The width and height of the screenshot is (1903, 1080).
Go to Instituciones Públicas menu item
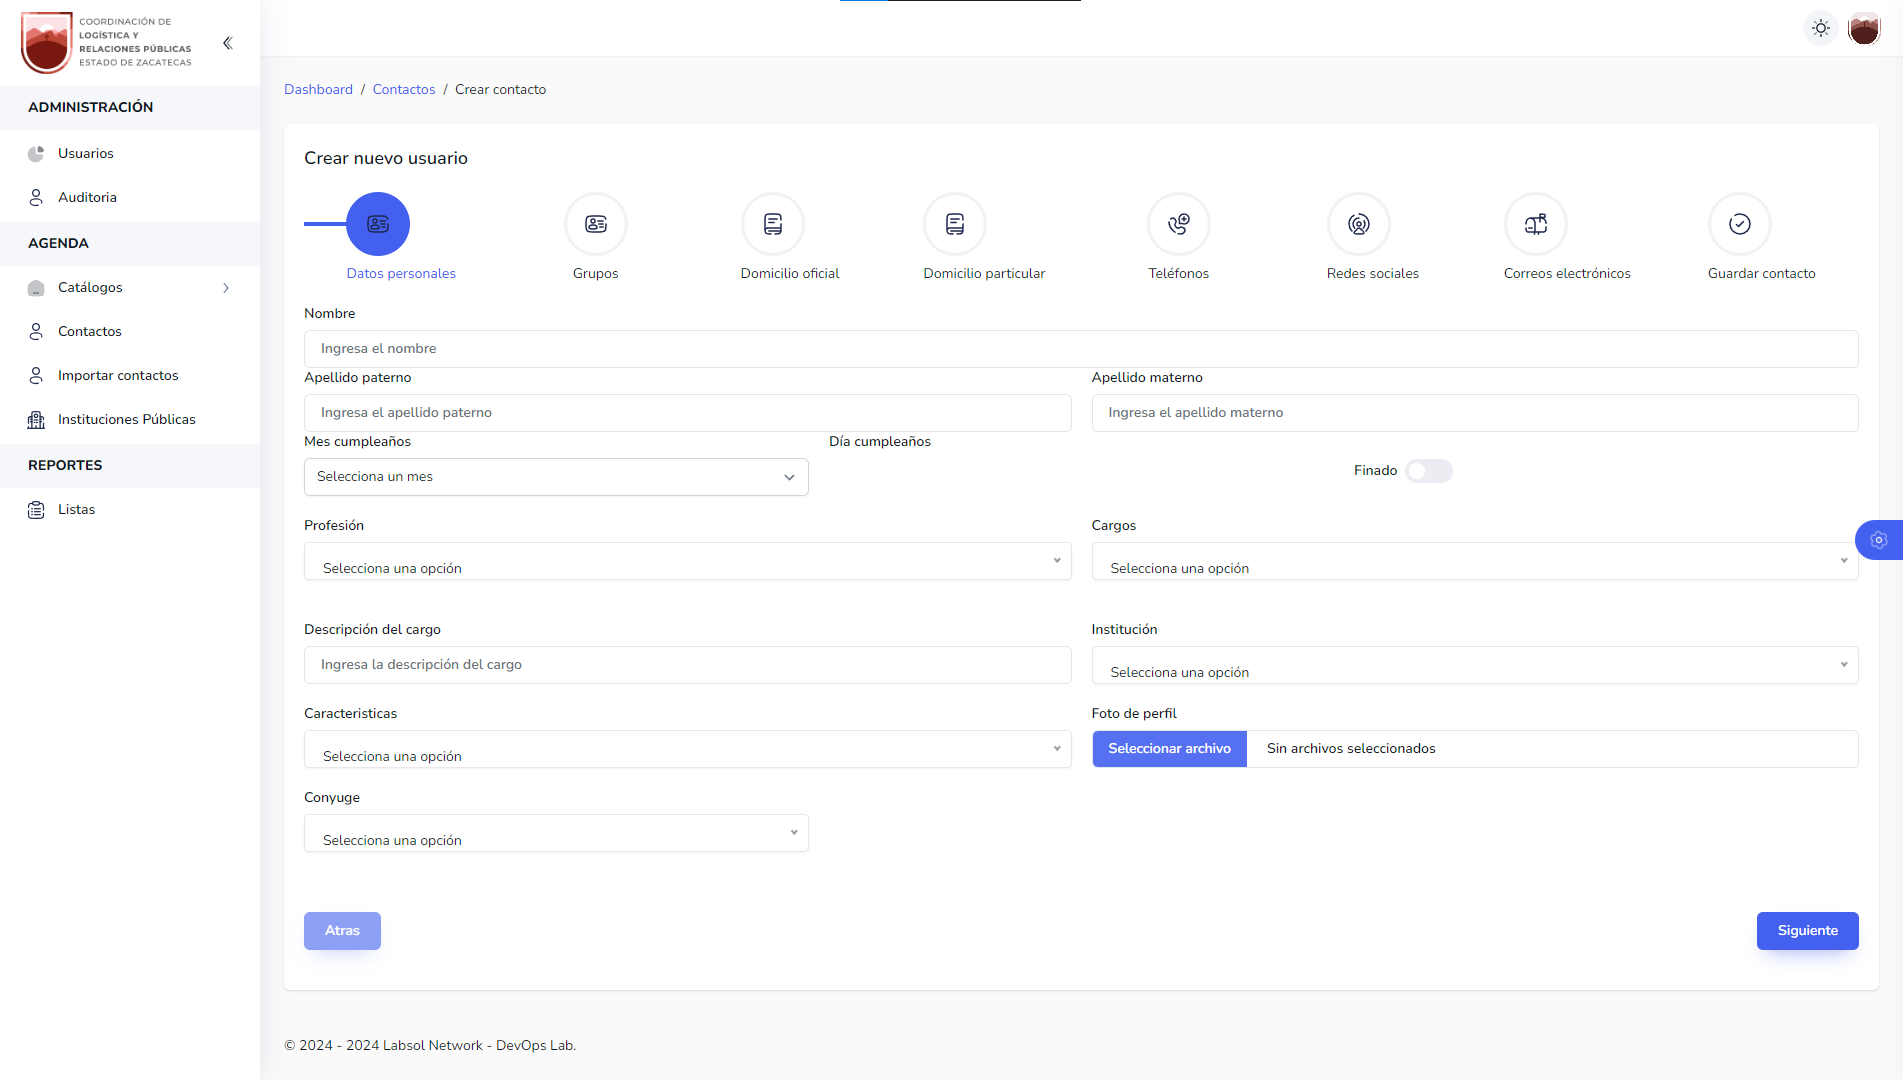[126, 420]
